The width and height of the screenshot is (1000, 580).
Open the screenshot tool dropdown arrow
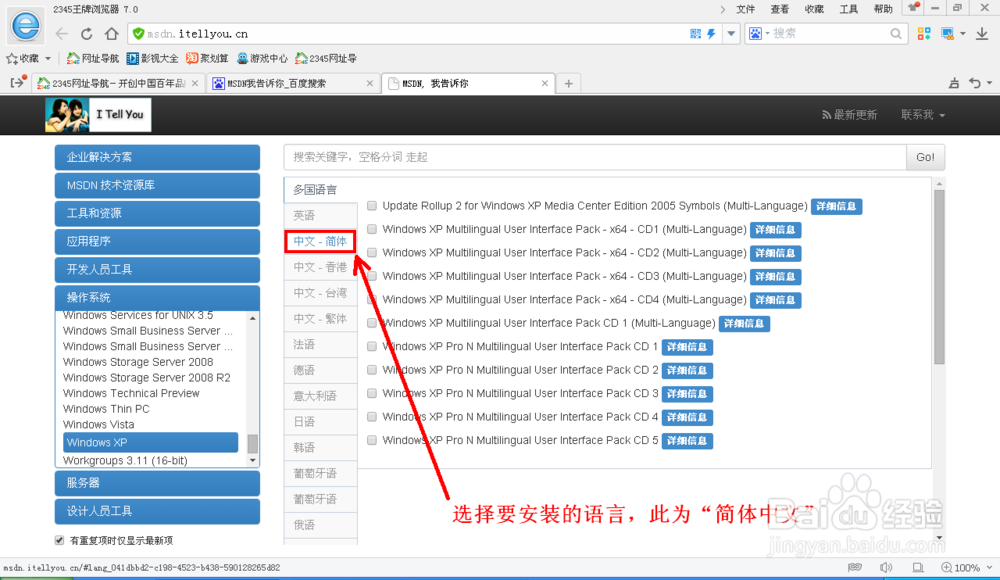click(x=963, y=33)
